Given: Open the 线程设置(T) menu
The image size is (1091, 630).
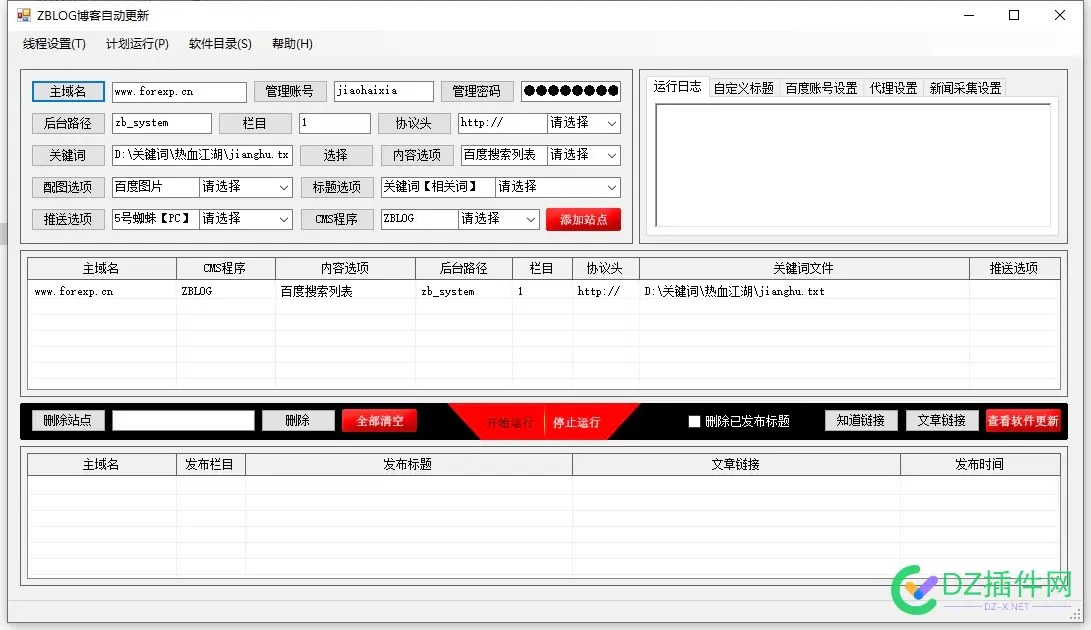Looking at the screenshot, I should (x=54, y=44).
